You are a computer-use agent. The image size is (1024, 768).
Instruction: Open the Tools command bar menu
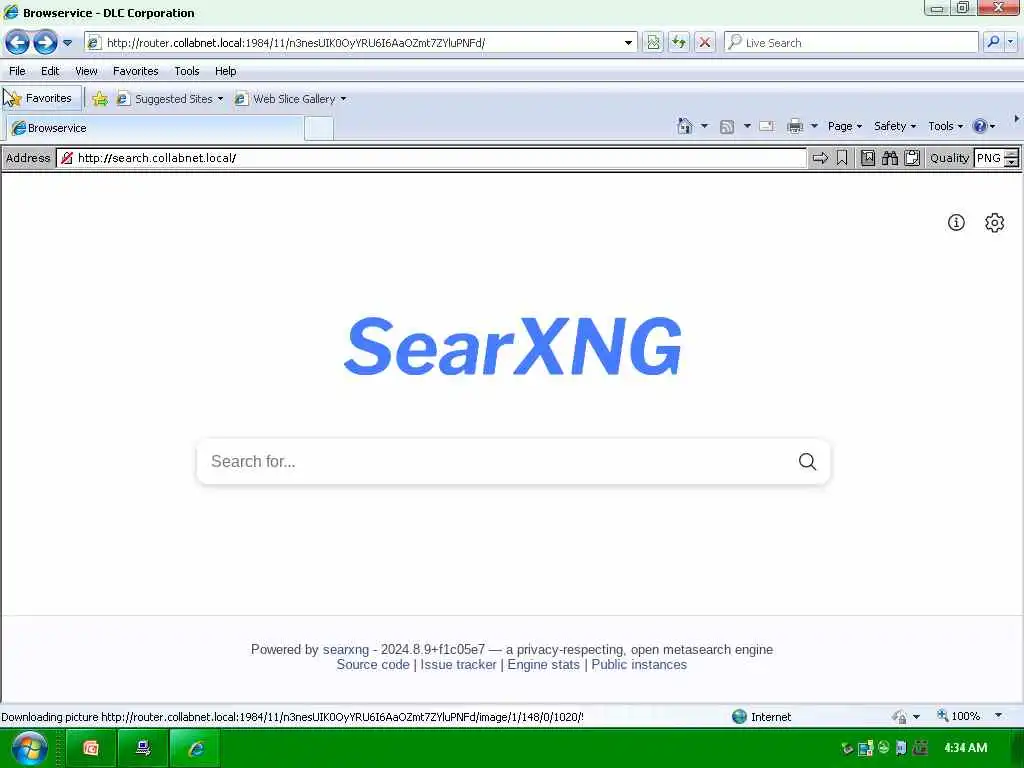946,126
